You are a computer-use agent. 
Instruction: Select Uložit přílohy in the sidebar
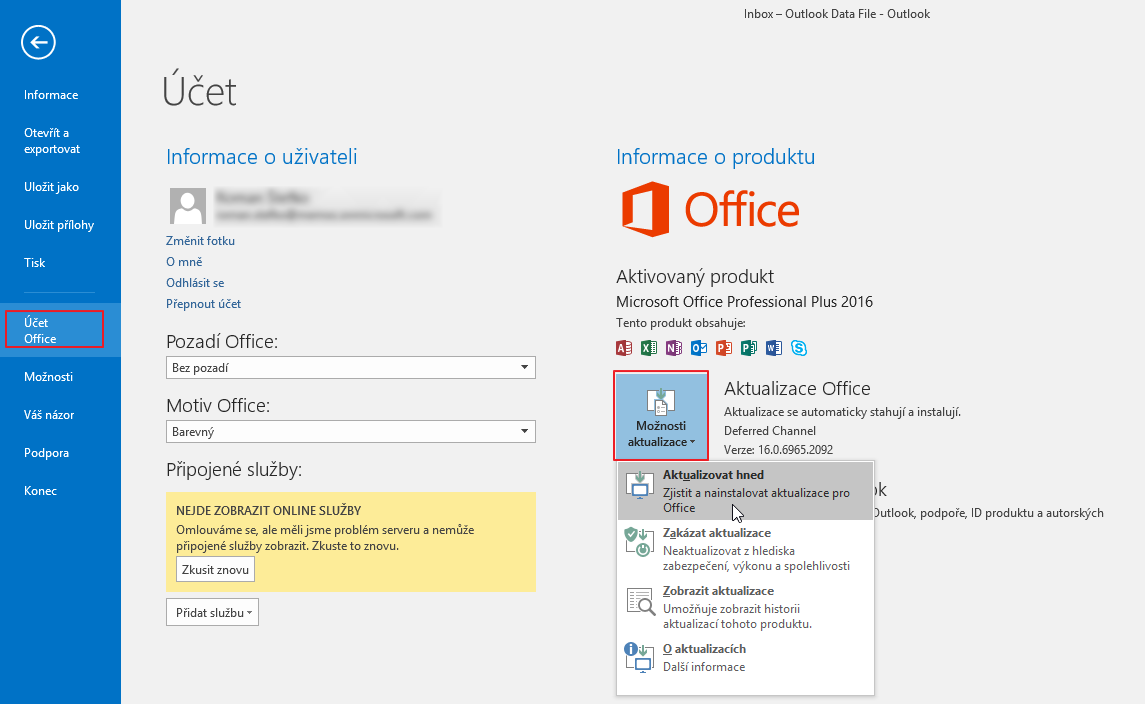pyautogui.click(x=59, y=225)
